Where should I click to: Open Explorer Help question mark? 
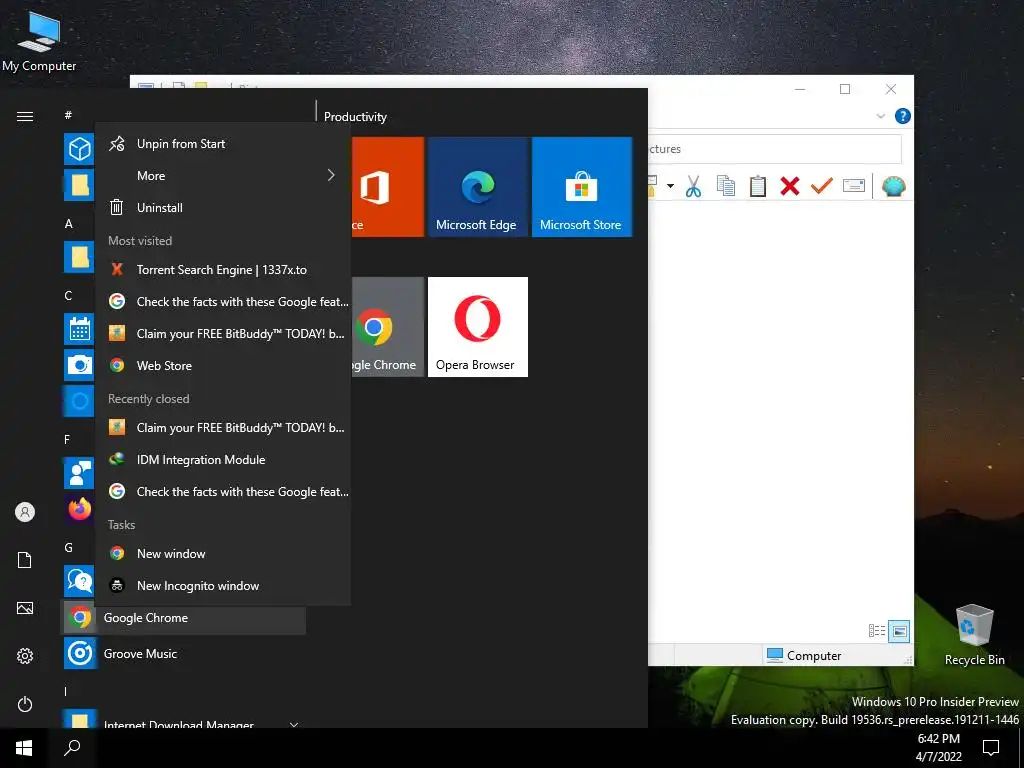click(x=903, y=116)
